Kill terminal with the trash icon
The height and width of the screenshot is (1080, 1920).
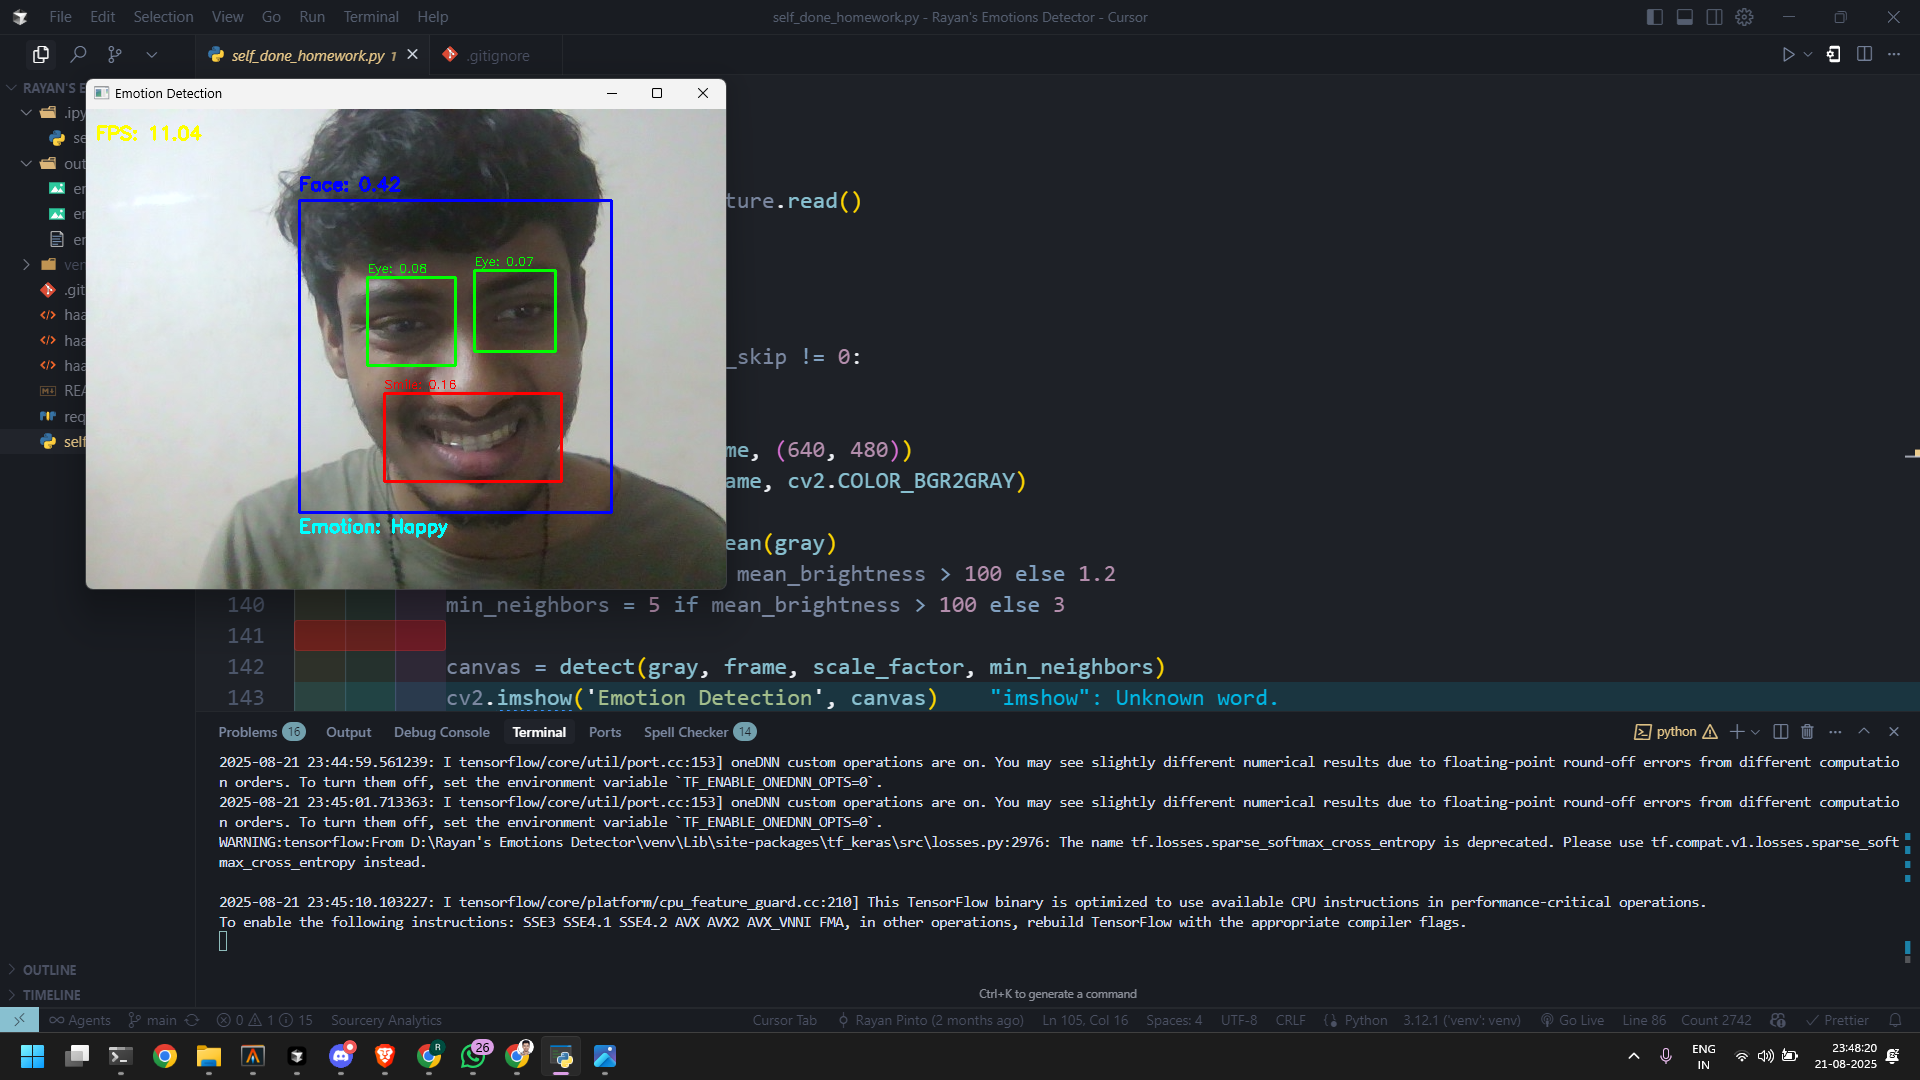coord(1807,732)
